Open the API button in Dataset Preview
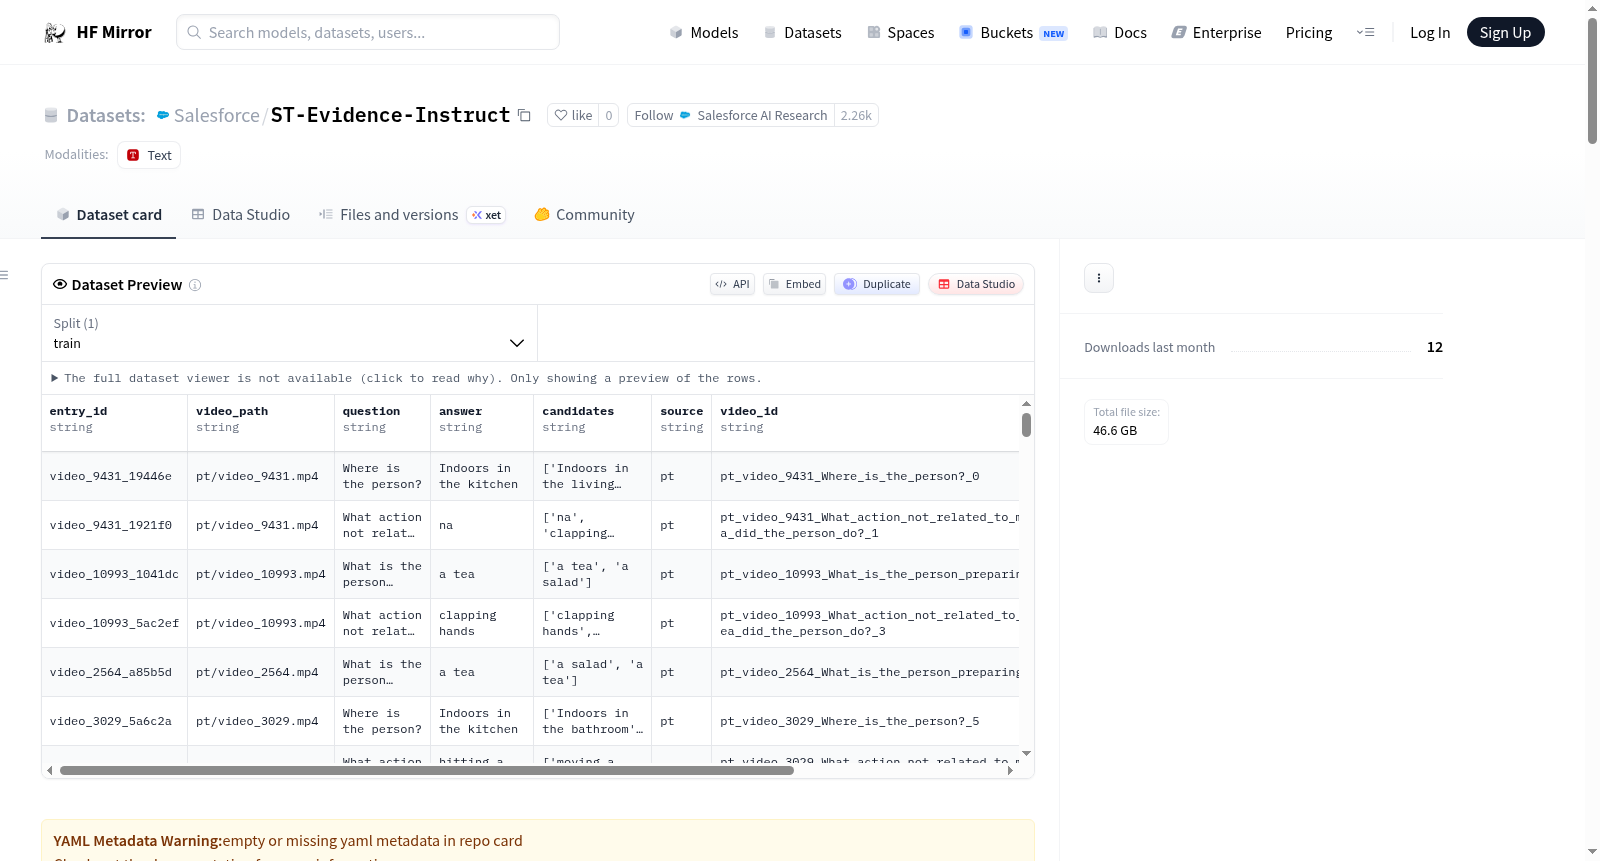This screenshot has height=861, width=1600. click(x=732, y=284)
